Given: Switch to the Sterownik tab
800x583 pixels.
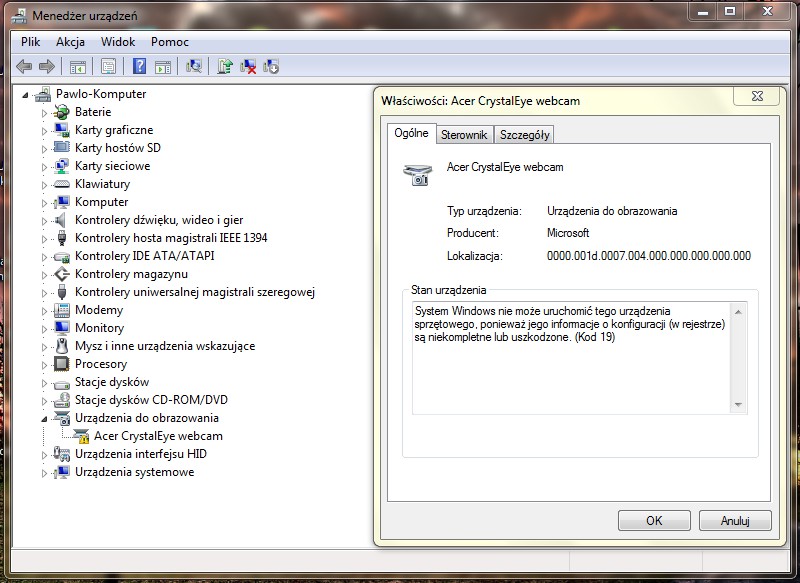Looking at the screenshot, I should [x=464, y=135].
